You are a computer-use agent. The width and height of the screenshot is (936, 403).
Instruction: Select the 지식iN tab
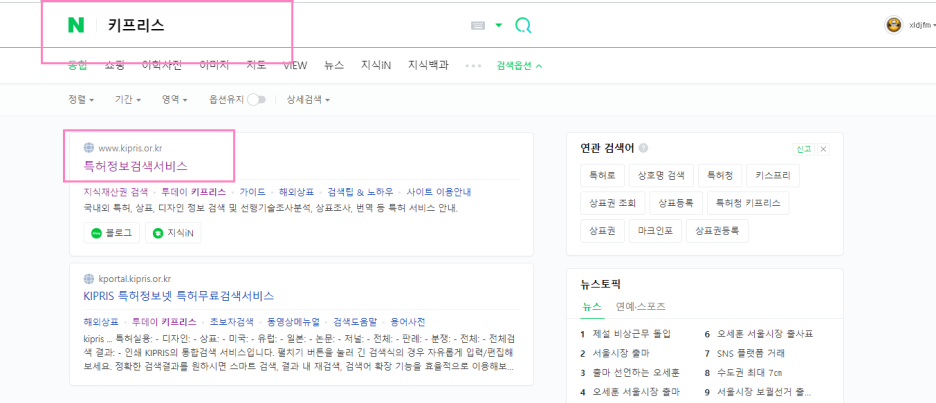coord(376,65)
